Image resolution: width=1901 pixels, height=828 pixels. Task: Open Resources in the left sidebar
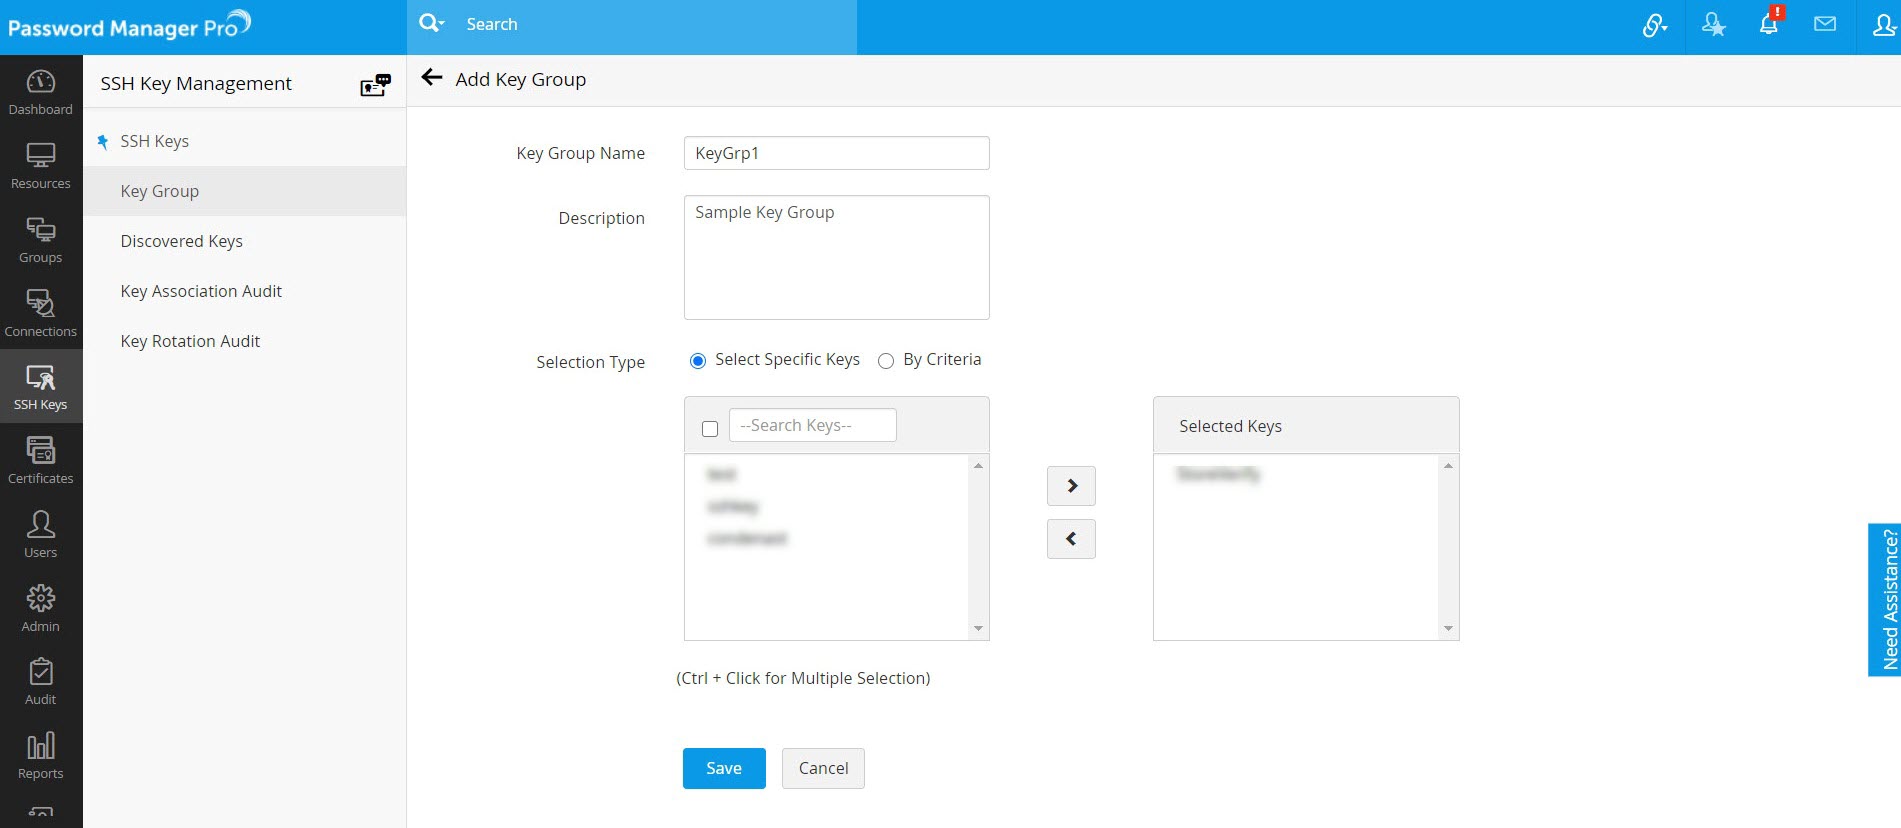[x=41, y=166]
